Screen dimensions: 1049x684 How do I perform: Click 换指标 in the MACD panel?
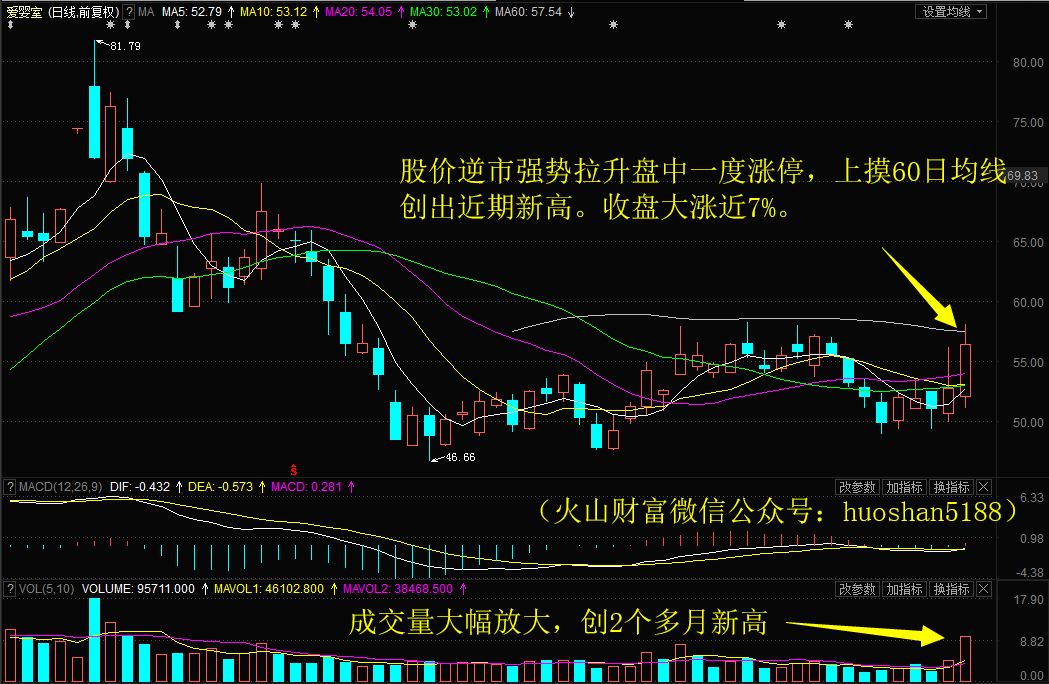951,487
